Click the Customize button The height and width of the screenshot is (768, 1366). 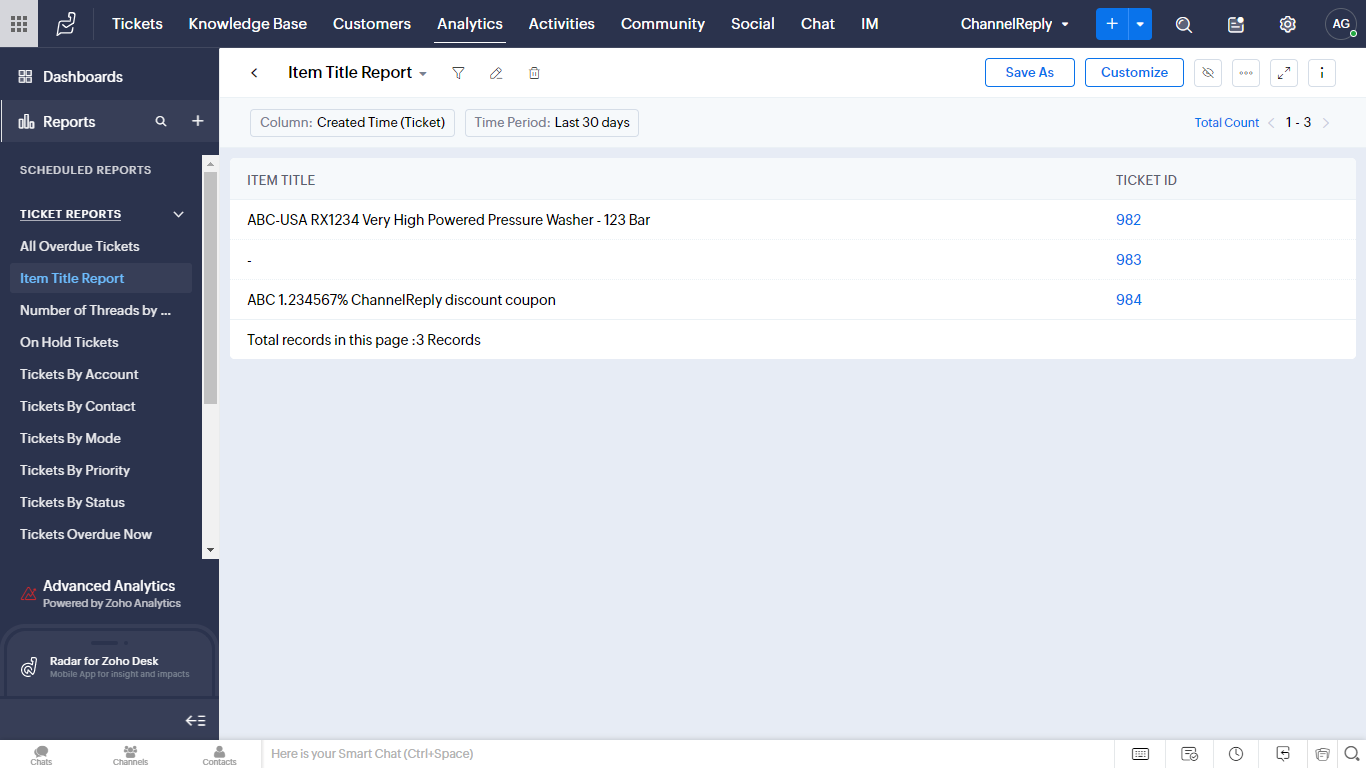click(x=1134, y=72)
